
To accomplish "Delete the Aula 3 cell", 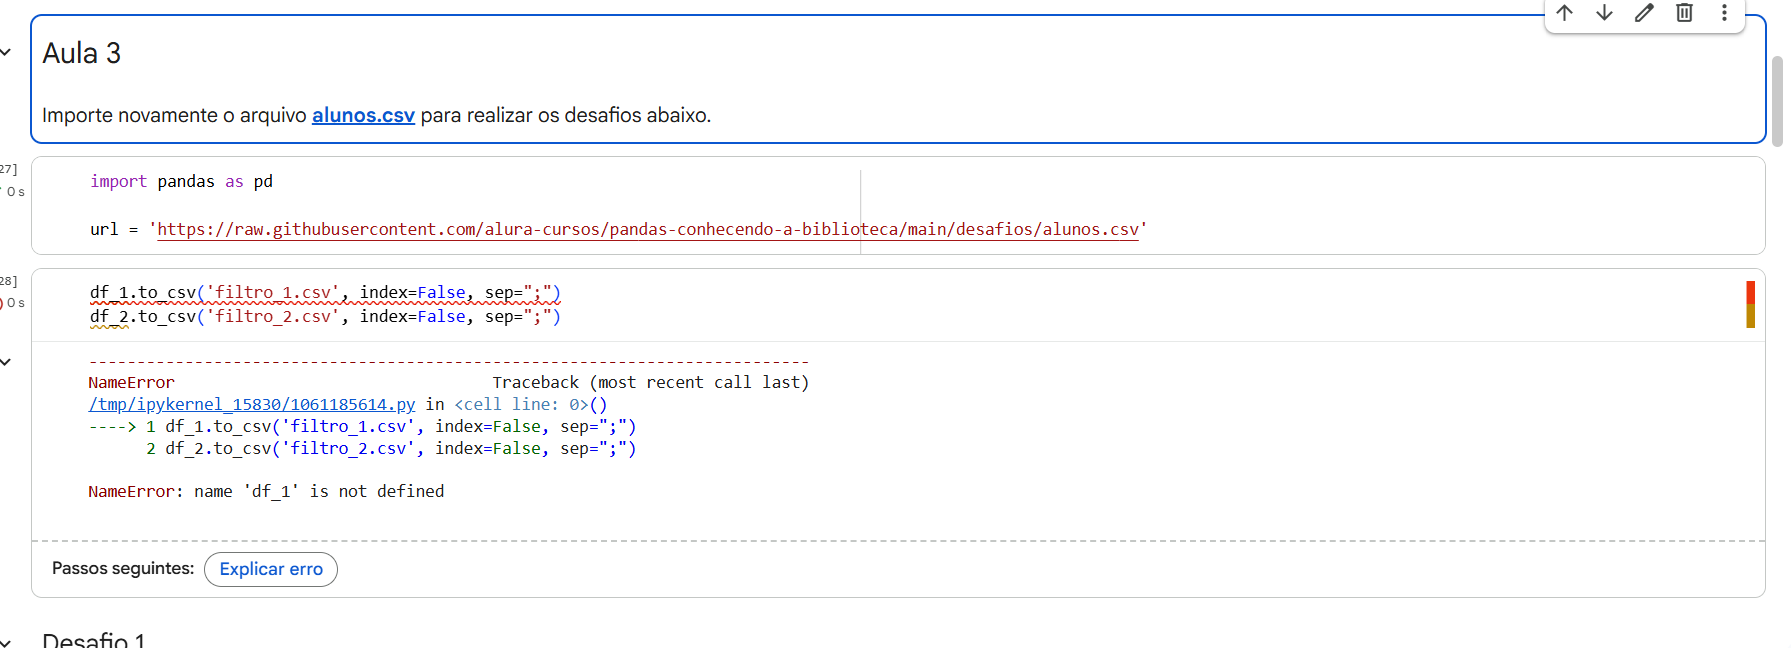I will point(1684,13).
